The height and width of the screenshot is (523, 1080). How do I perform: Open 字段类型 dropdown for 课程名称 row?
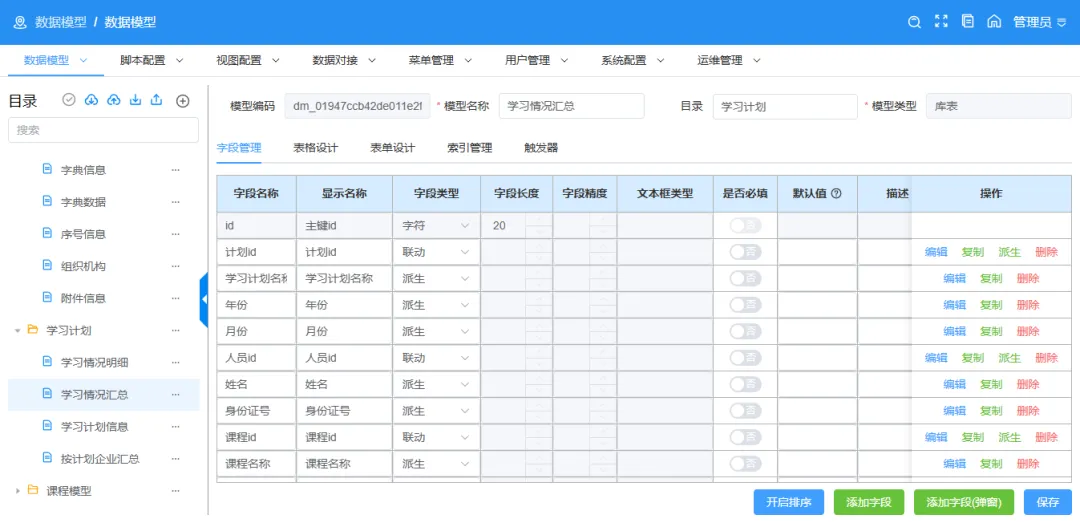[436, 464]
